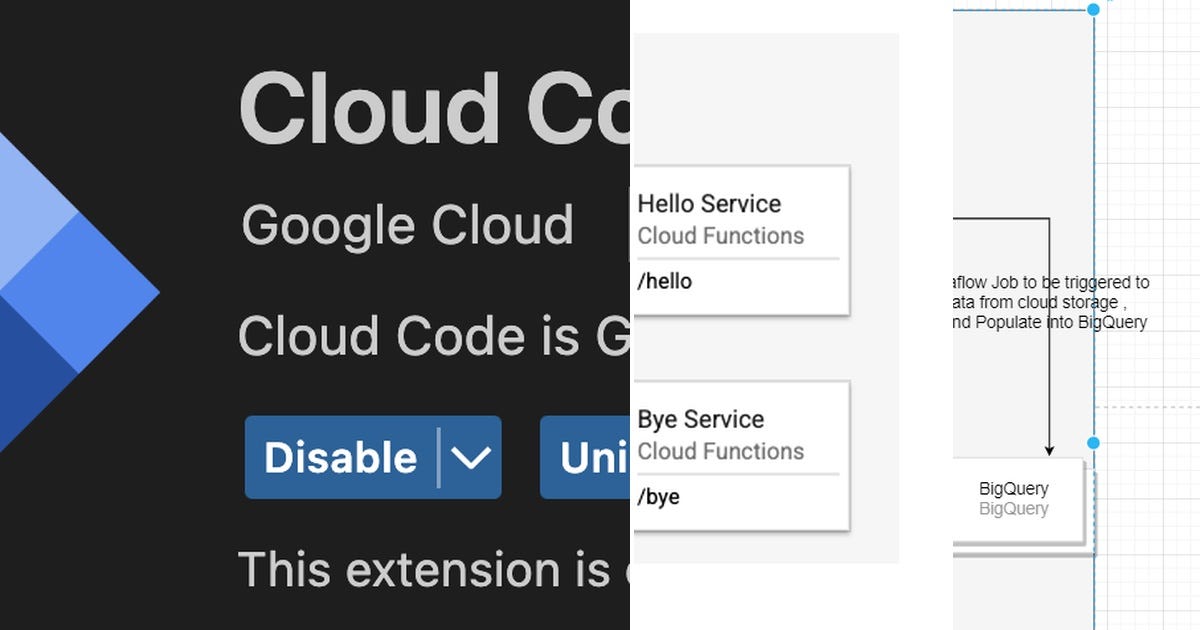Click the Disable button

(x=340, y=457)
